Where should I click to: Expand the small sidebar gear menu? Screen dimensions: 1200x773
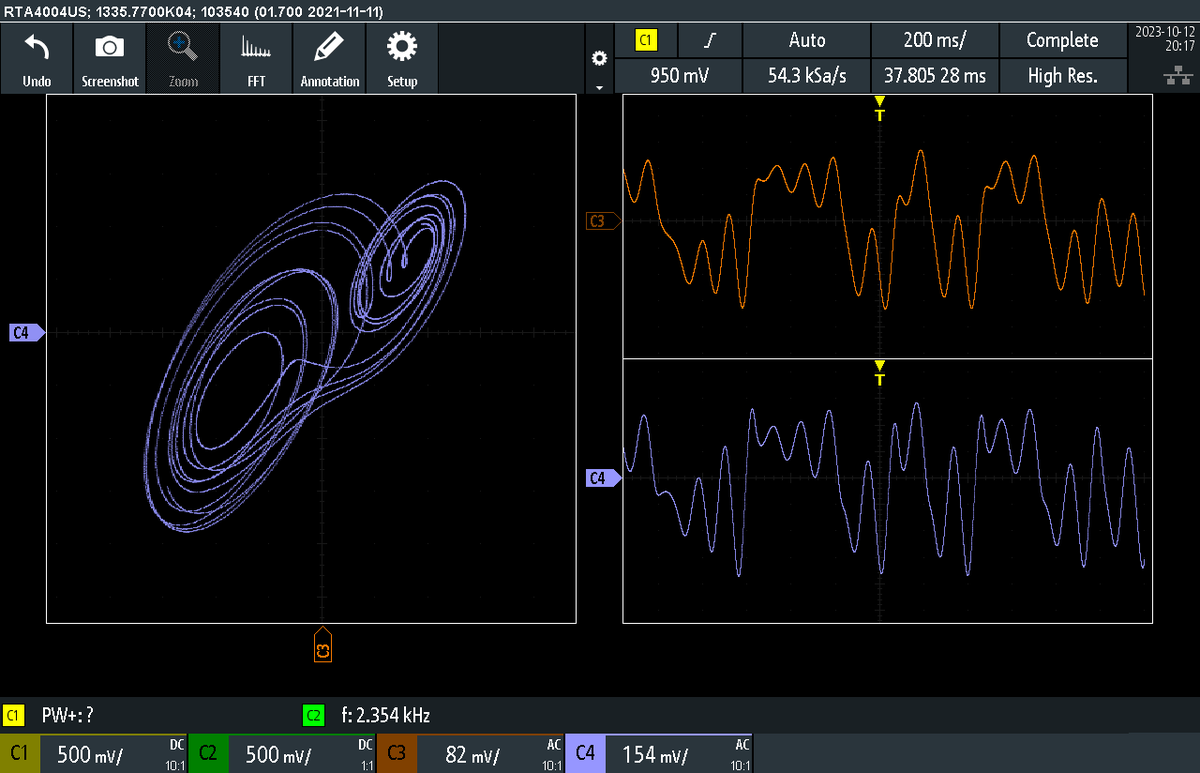coord(598,58)
